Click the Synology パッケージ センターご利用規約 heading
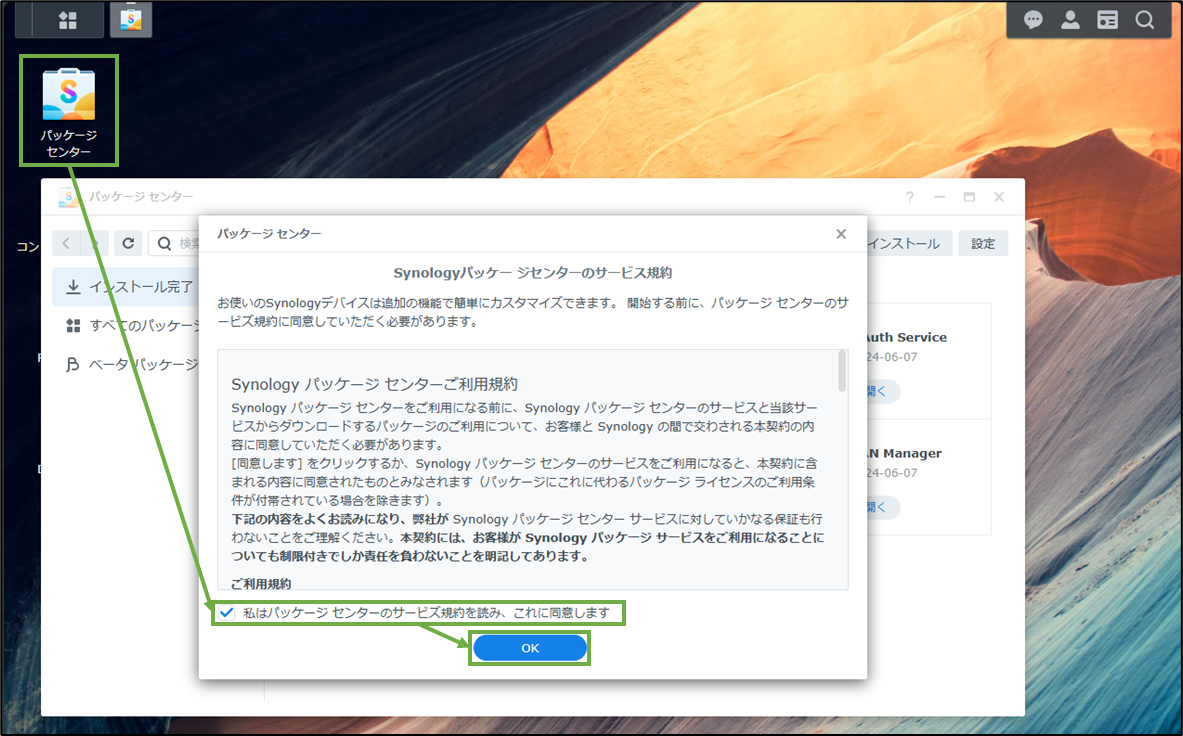The width and height of the screenshot is (1183, 736). tap(374, 384)
